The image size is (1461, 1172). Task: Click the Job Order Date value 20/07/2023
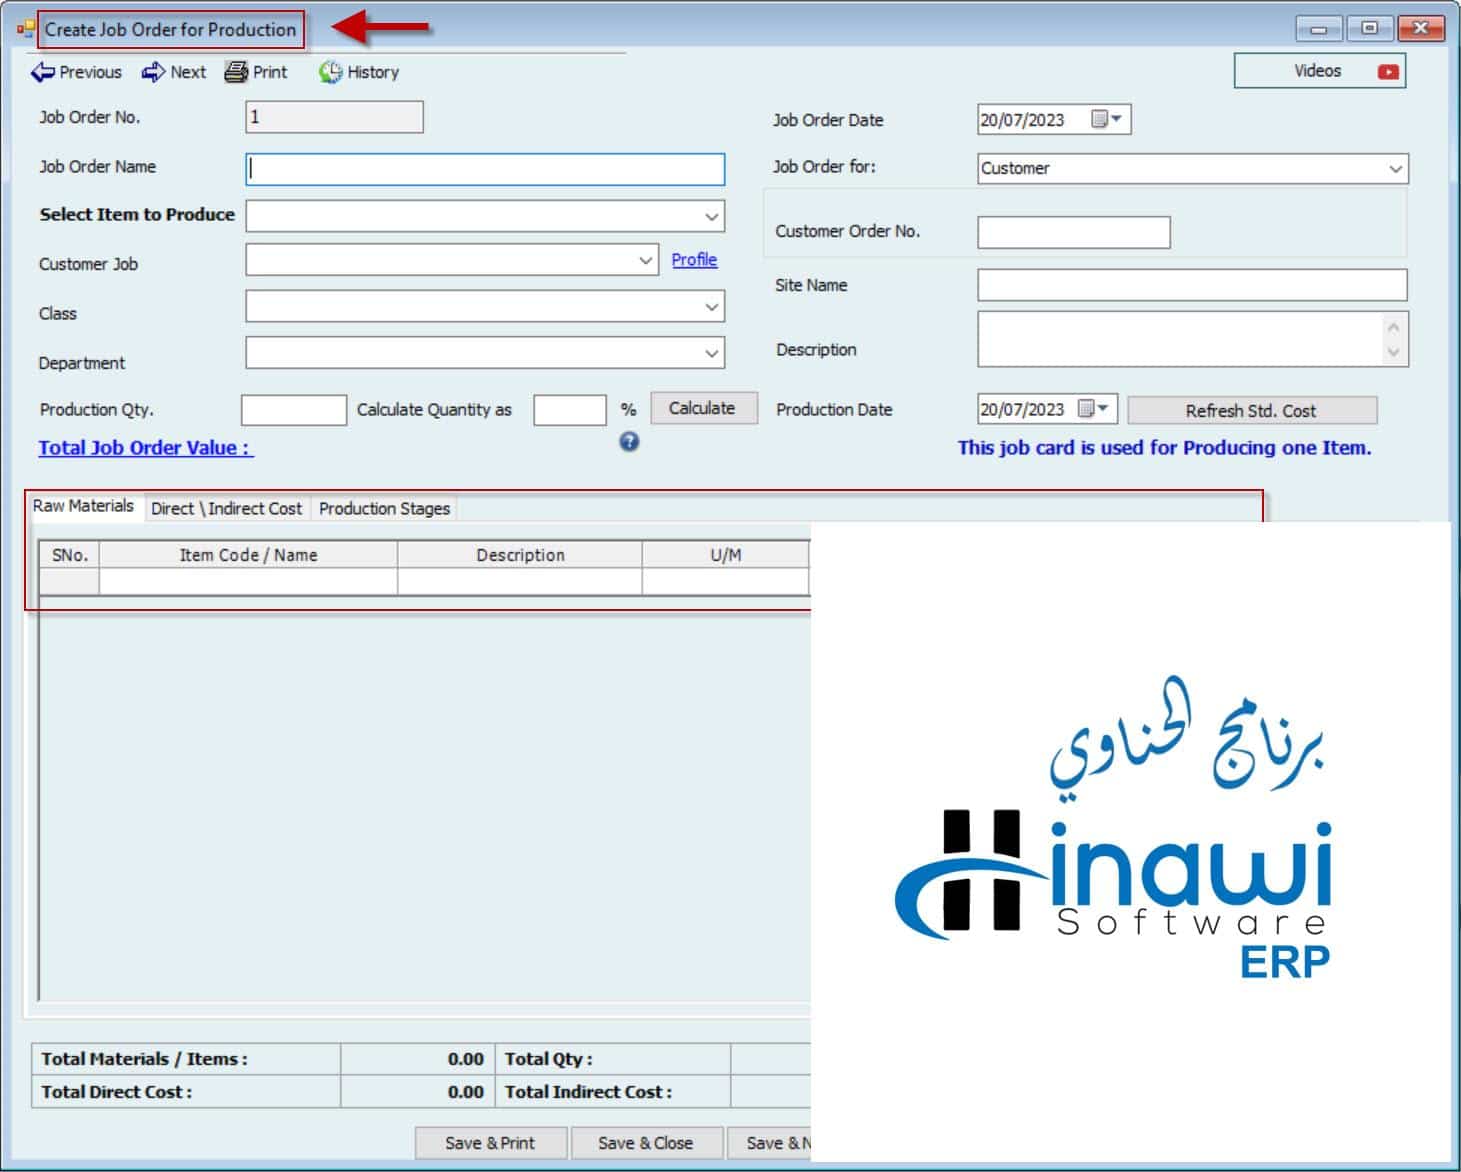click(1022, 120)
